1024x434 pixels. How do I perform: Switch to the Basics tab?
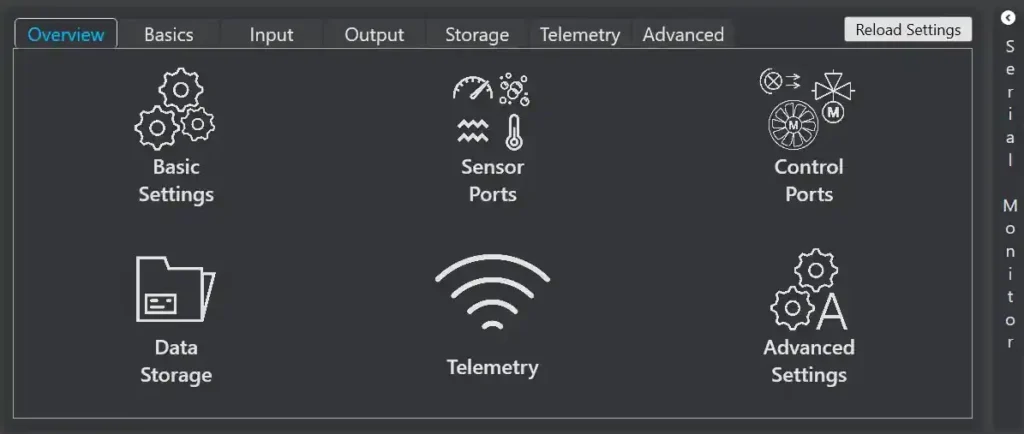tap(168, 34)
